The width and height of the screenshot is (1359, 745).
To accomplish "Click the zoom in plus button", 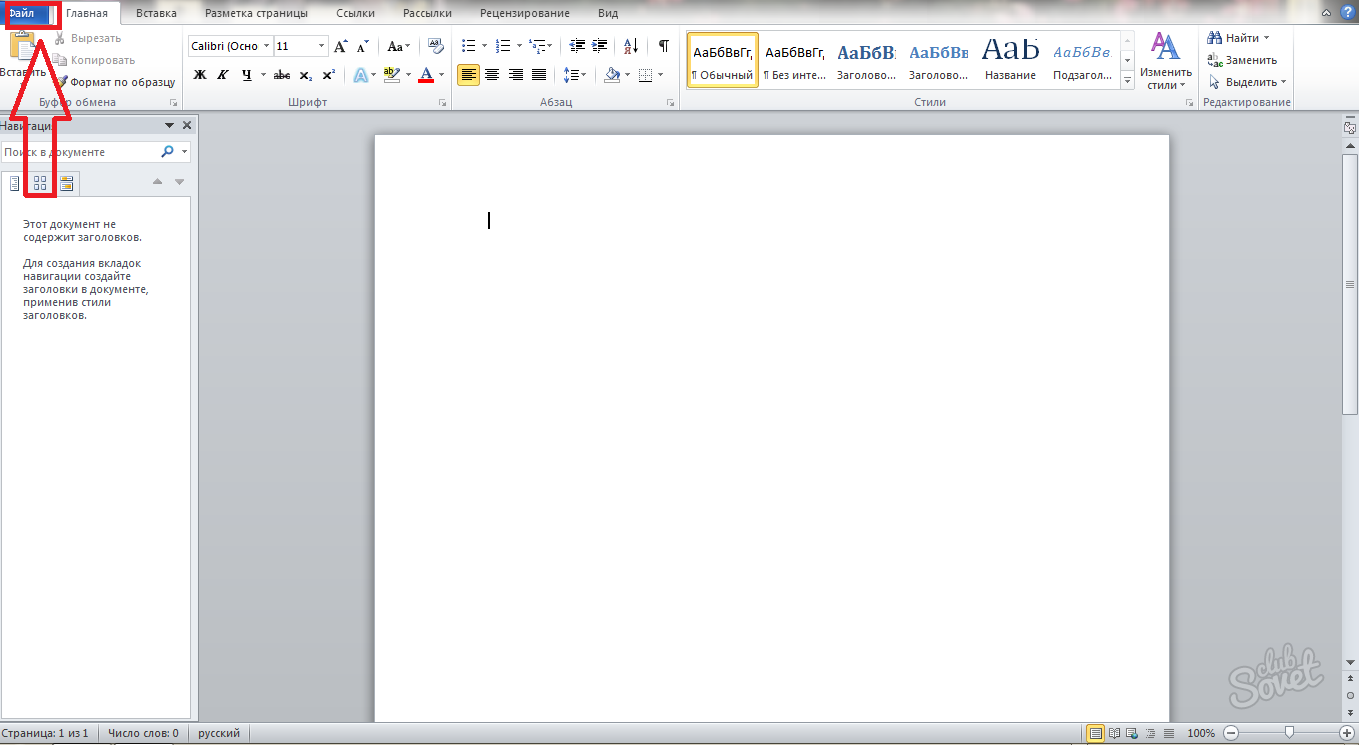I will tap(1347, 733).
